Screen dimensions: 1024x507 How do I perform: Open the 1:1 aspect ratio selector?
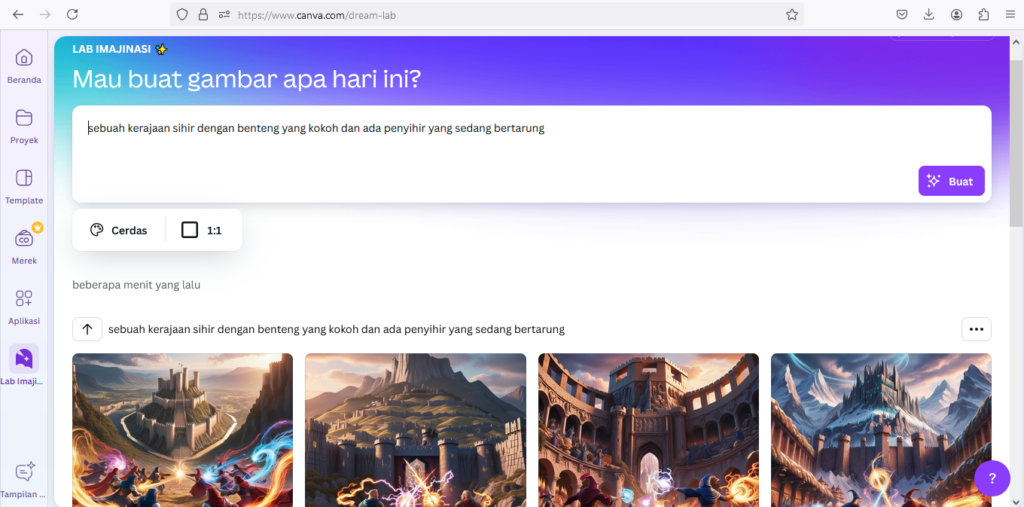pos(202,230)
